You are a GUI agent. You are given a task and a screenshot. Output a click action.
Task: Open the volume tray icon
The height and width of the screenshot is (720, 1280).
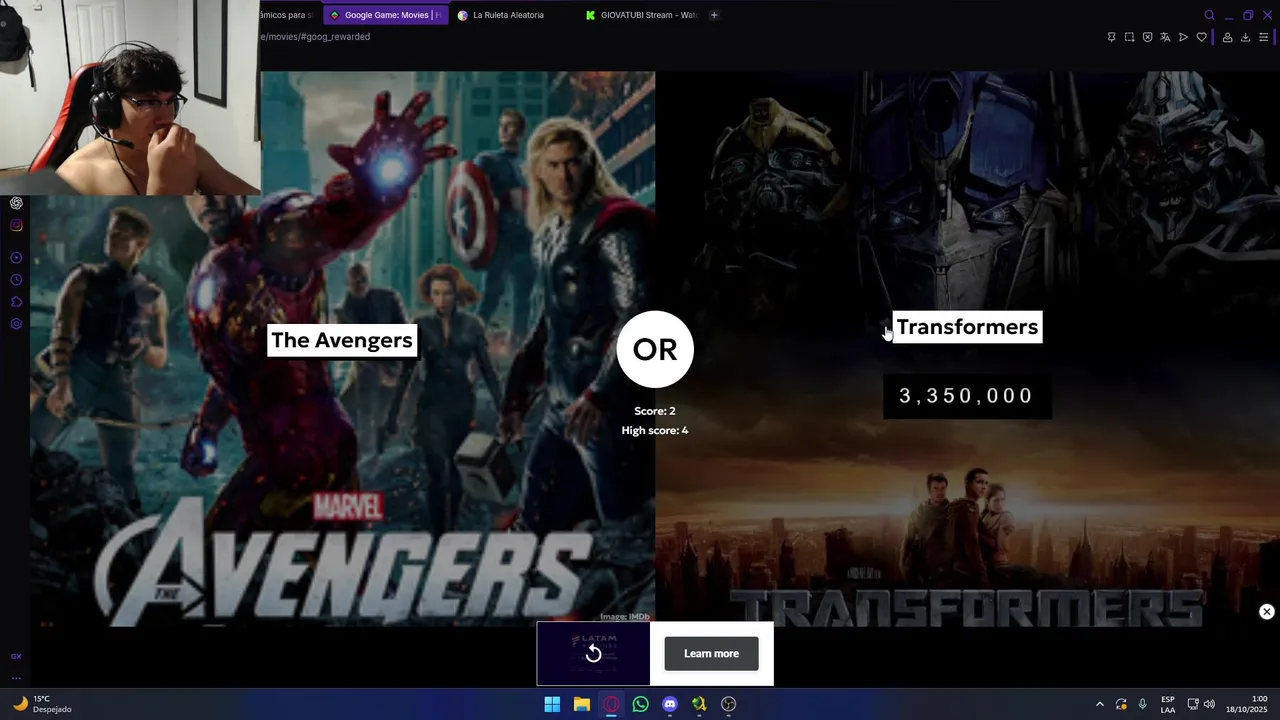click(x=1209, y=704)
